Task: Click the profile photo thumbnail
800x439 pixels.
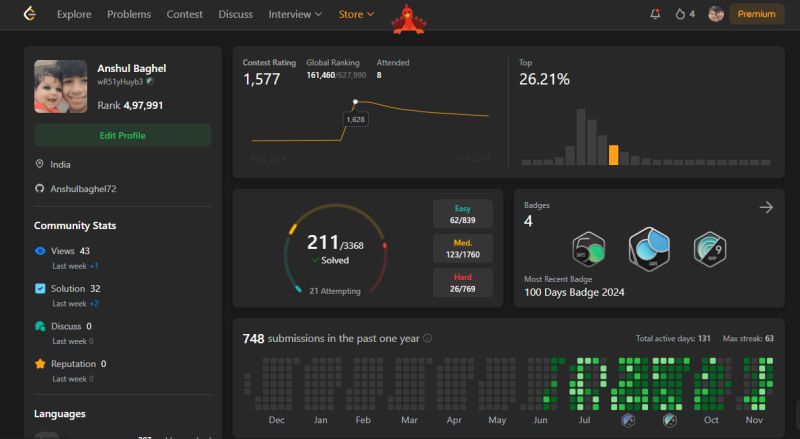Action: click(61, 86)
